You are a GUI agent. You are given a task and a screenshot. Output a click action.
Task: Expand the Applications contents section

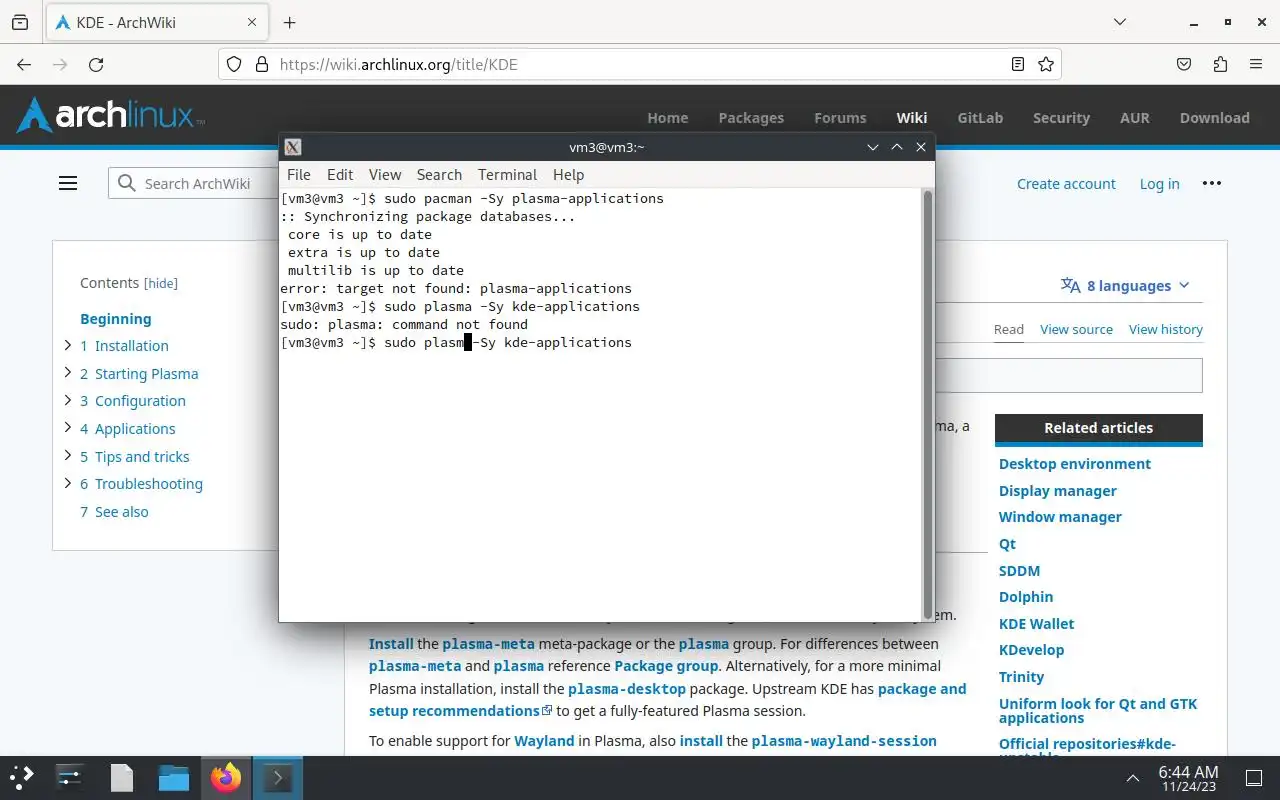tap(68, 428)
